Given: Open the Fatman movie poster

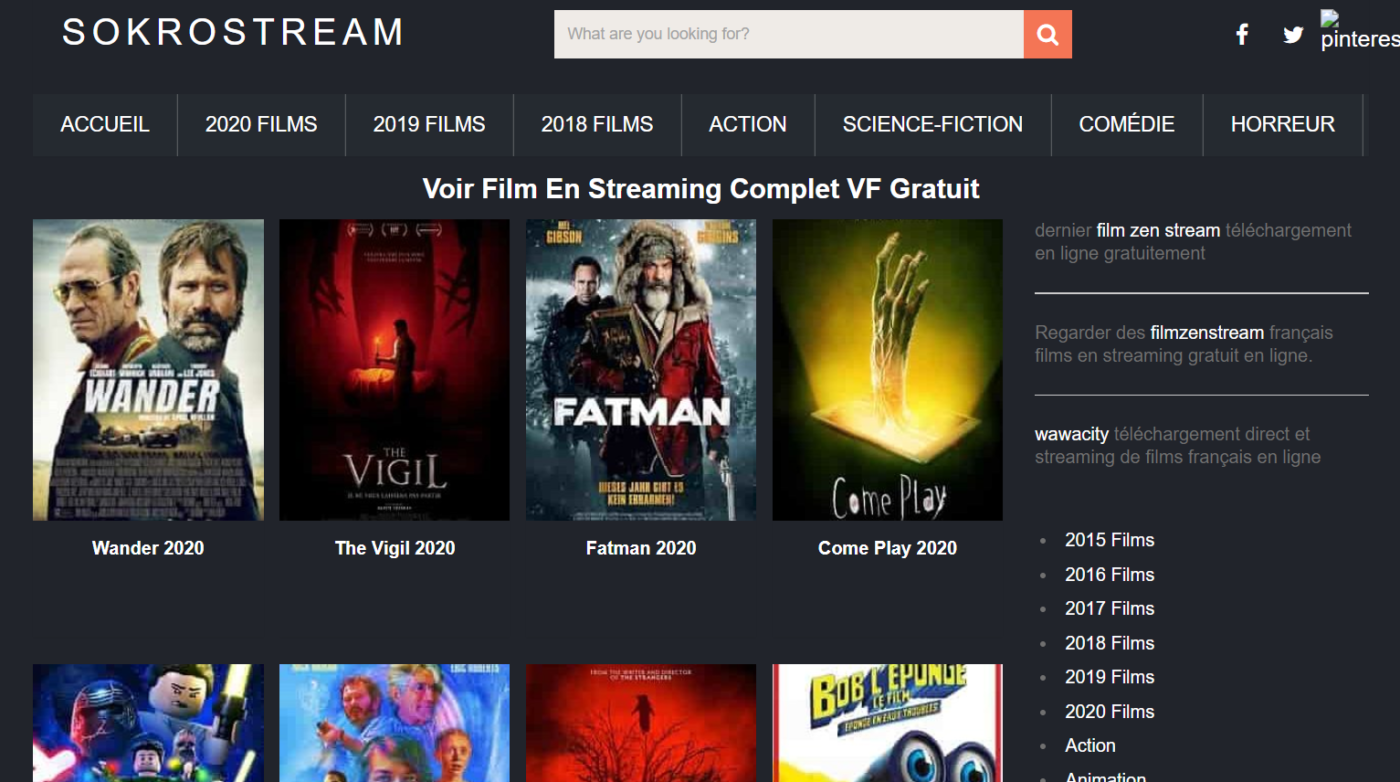Looking at the screenshot, I should click(x=641, y=370).
